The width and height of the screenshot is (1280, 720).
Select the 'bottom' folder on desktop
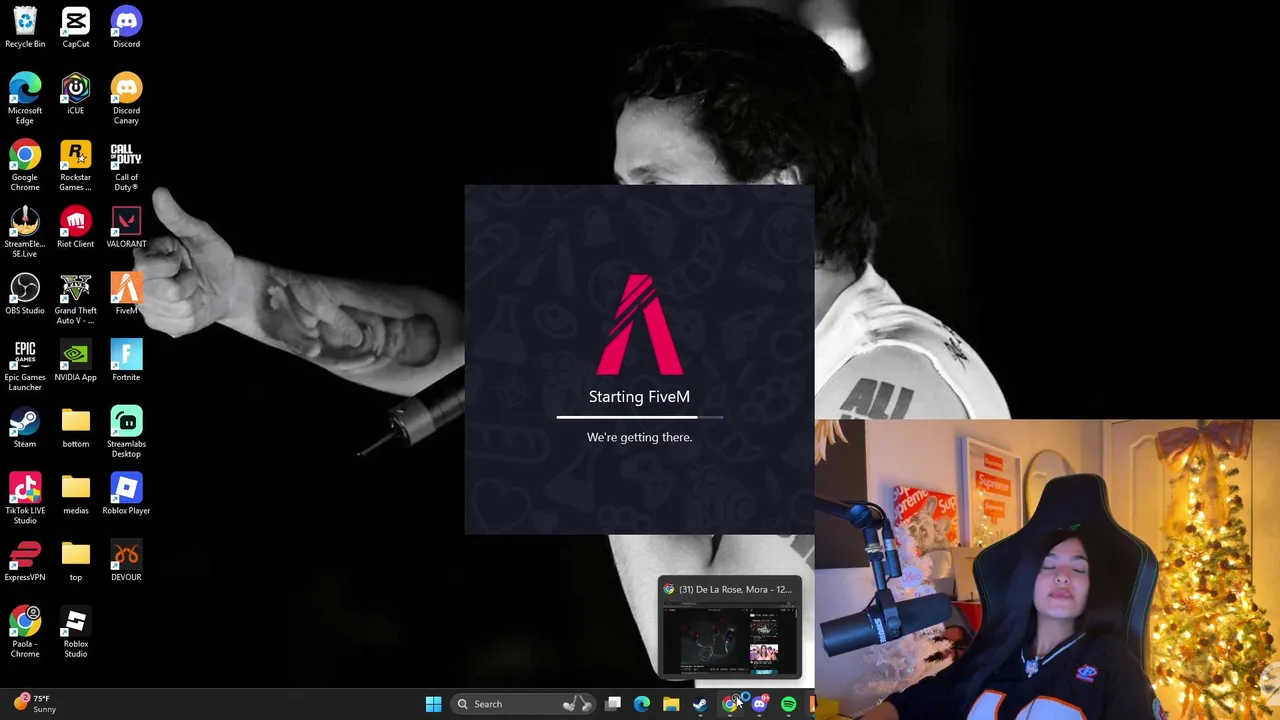(76, 427)
